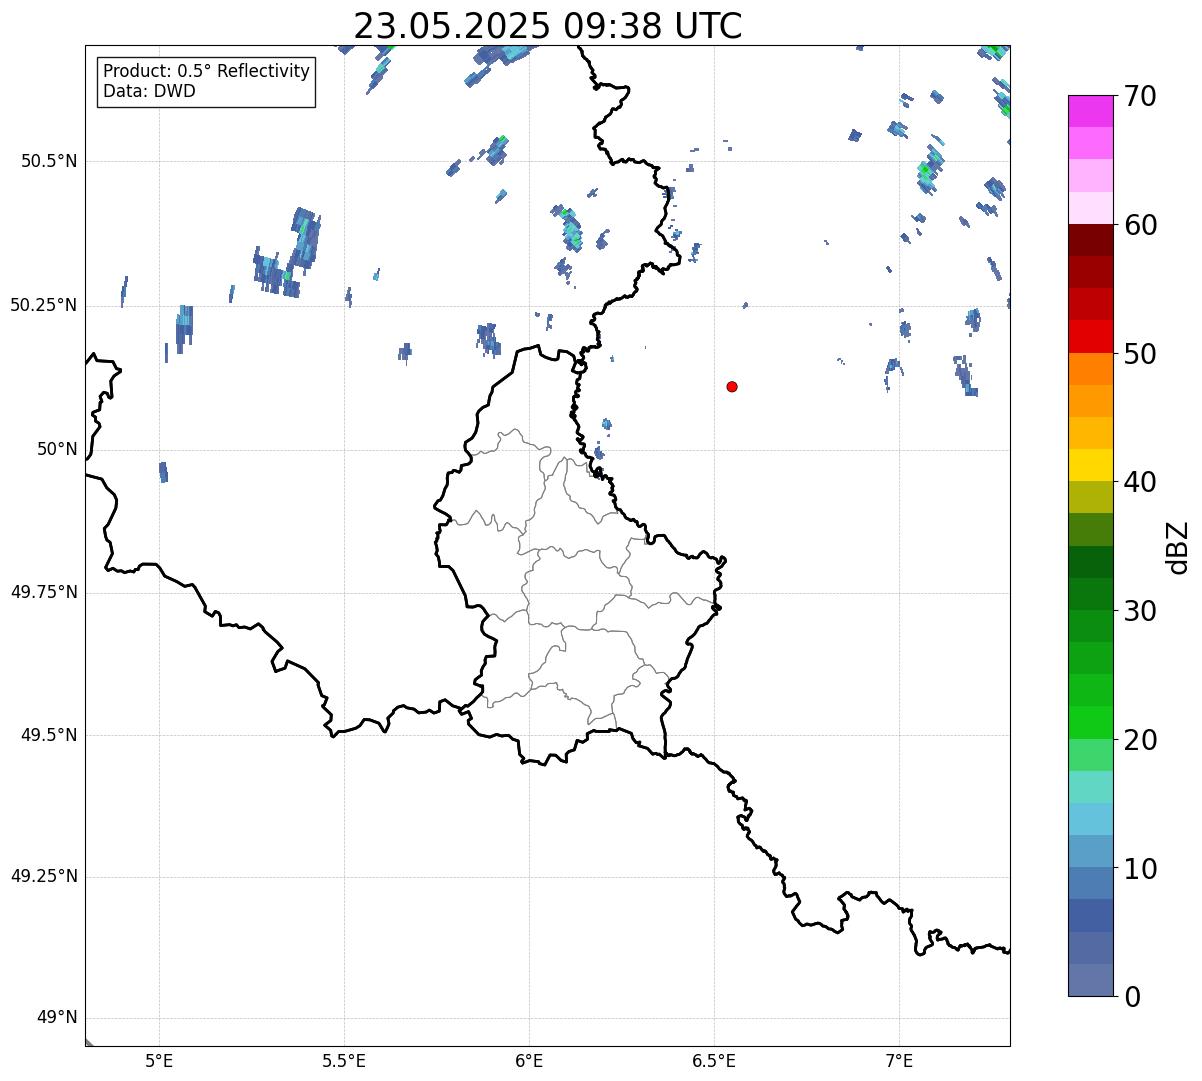Click the dark maroon colorbar segment below 60
Screen dimensions: 1202x1081
pyautogui.click(x=1090, y=240)
